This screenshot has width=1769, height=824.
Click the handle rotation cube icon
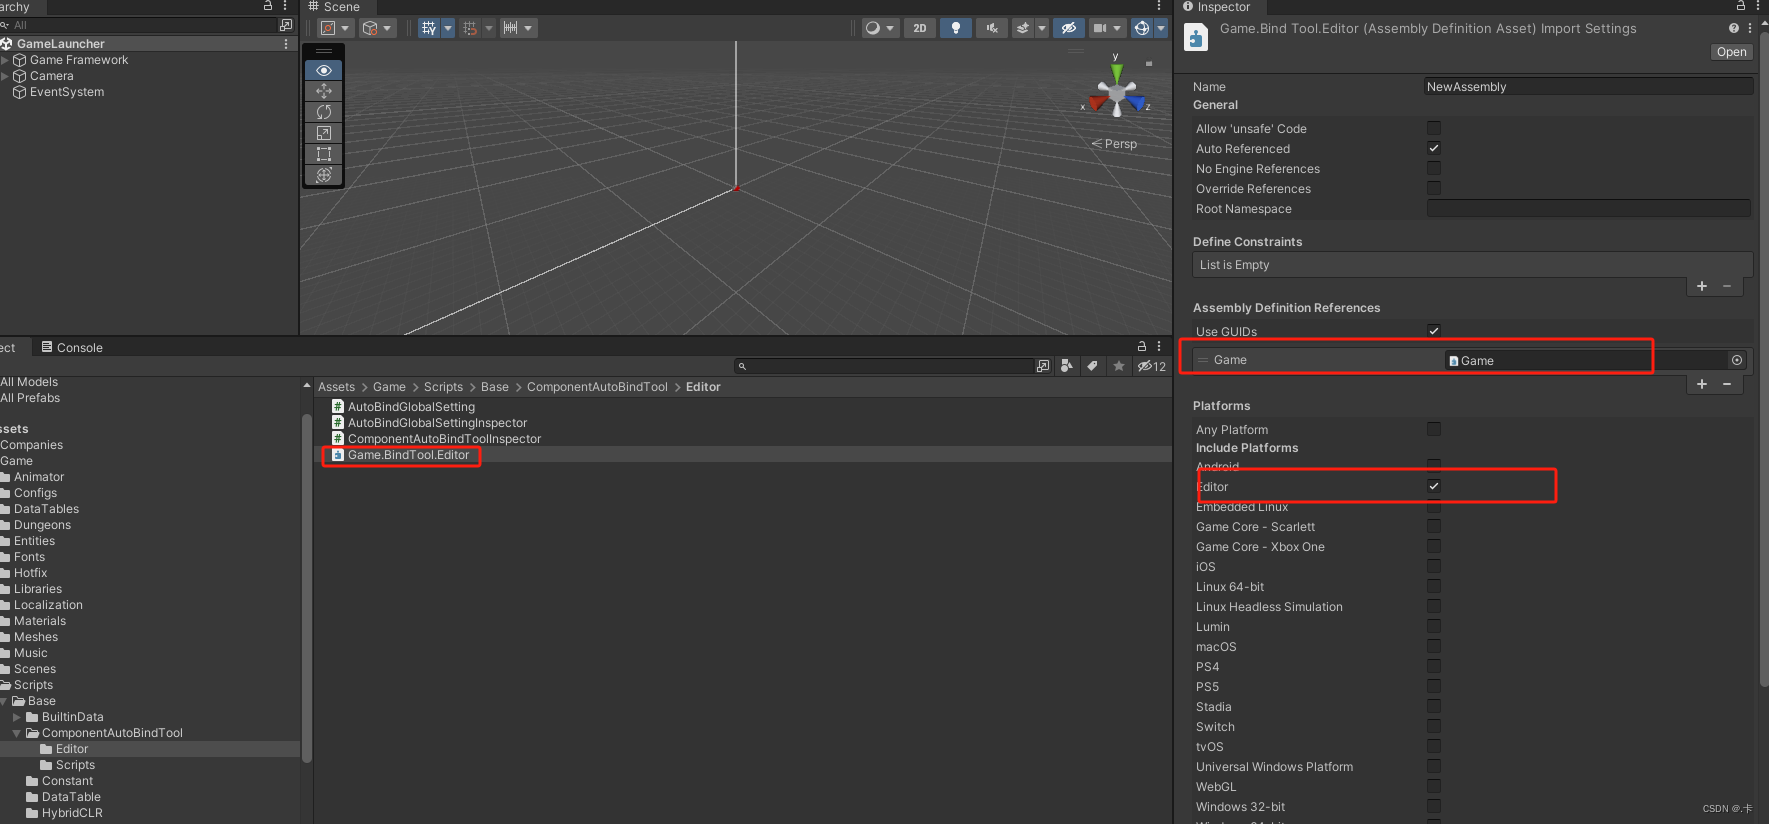tap(370, 28)
